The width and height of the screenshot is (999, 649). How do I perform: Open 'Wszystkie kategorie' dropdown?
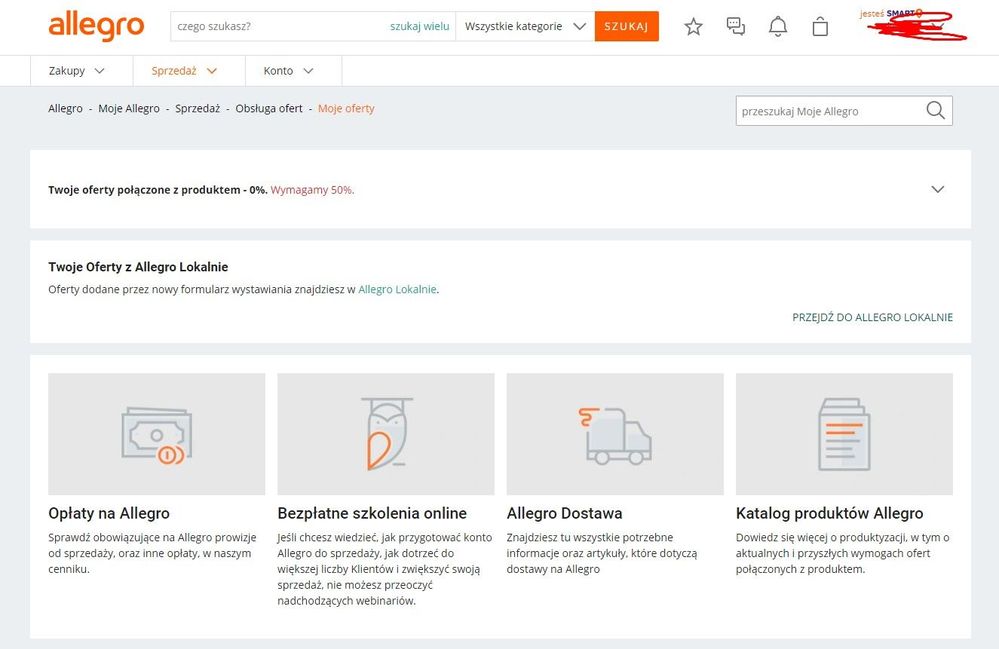(525, 26)
